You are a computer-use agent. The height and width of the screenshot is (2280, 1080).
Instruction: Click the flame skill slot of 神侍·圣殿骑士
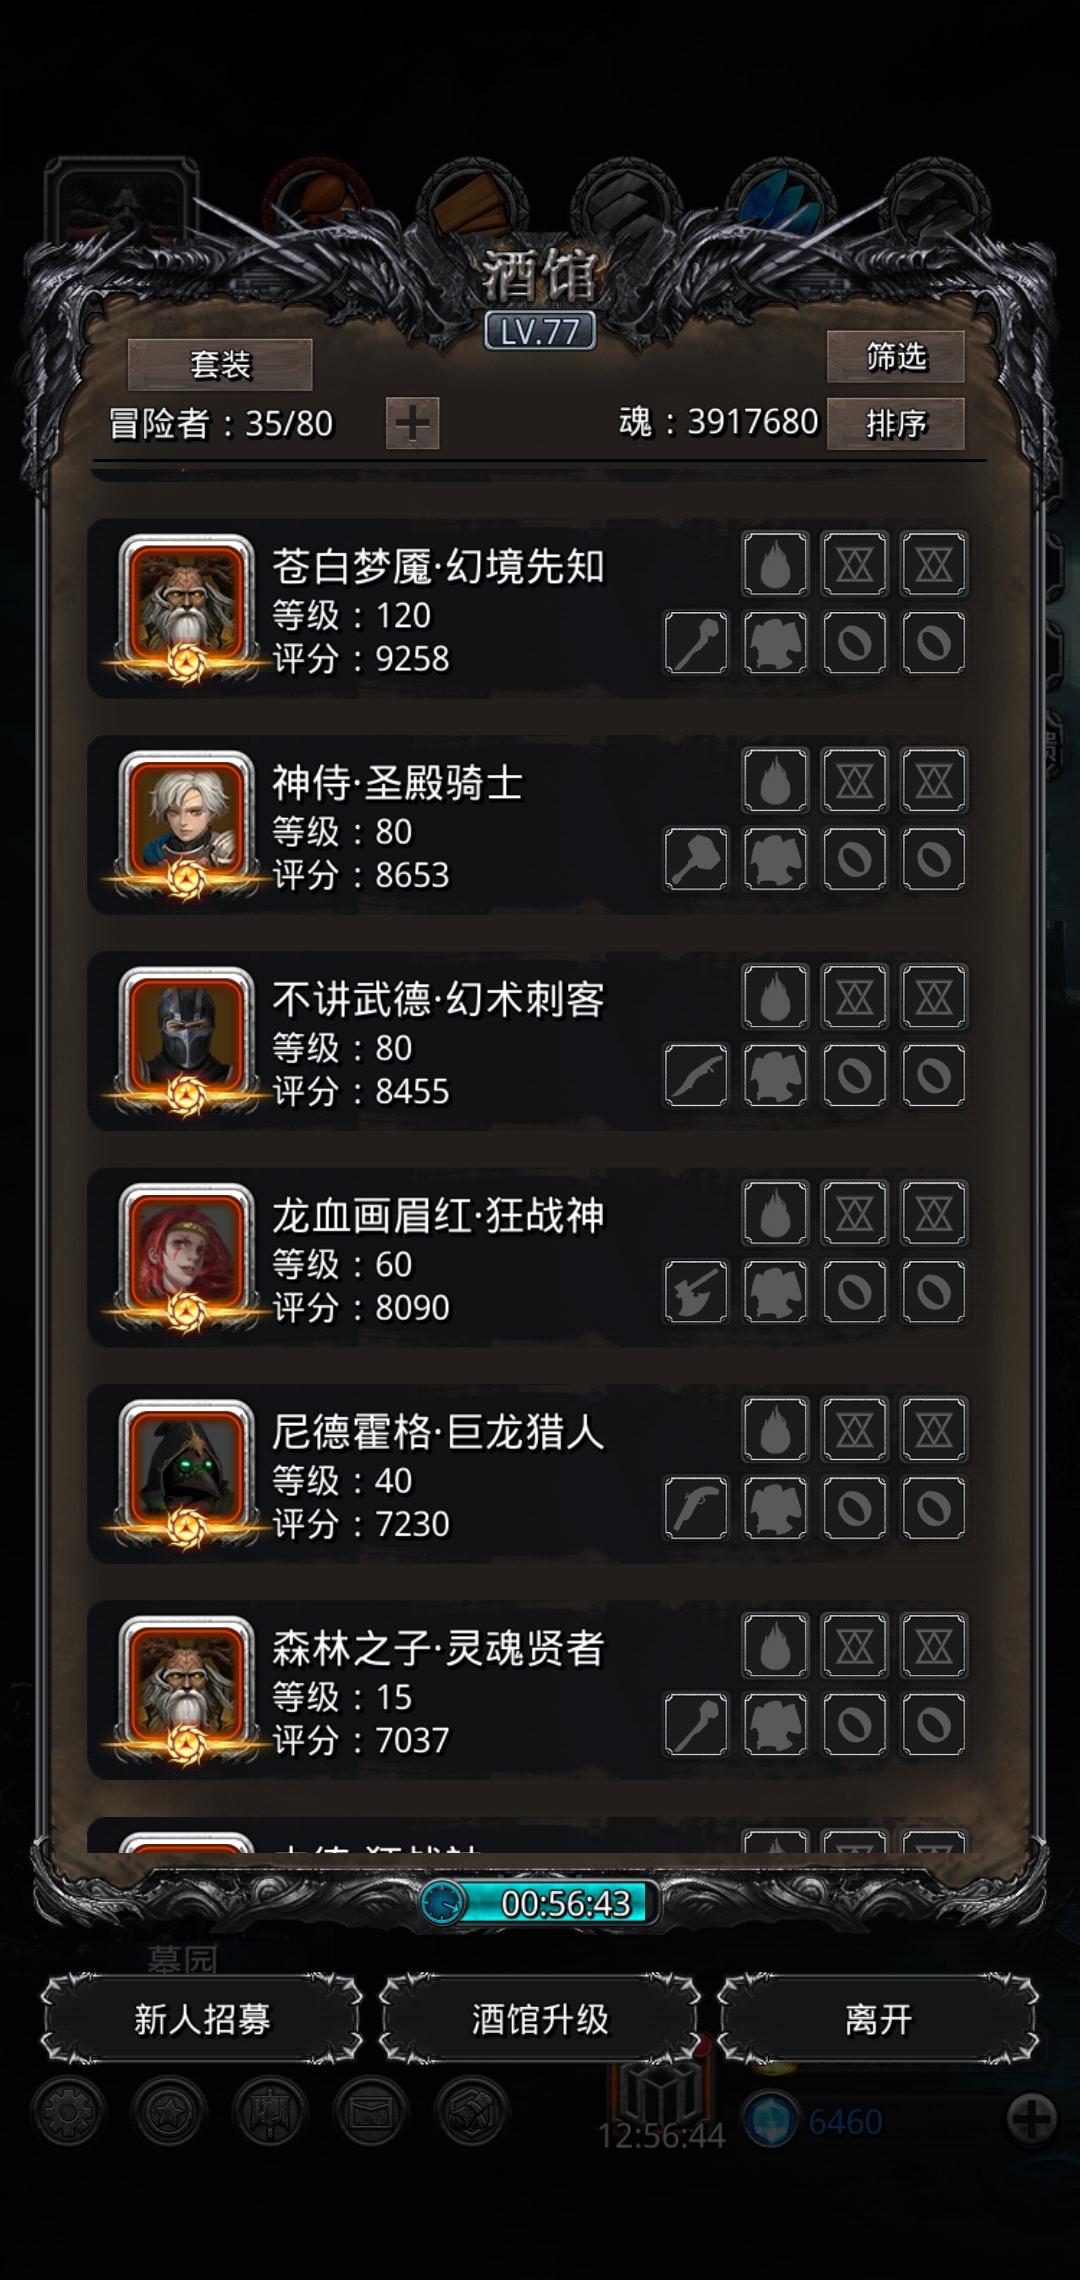coord(775,780)
